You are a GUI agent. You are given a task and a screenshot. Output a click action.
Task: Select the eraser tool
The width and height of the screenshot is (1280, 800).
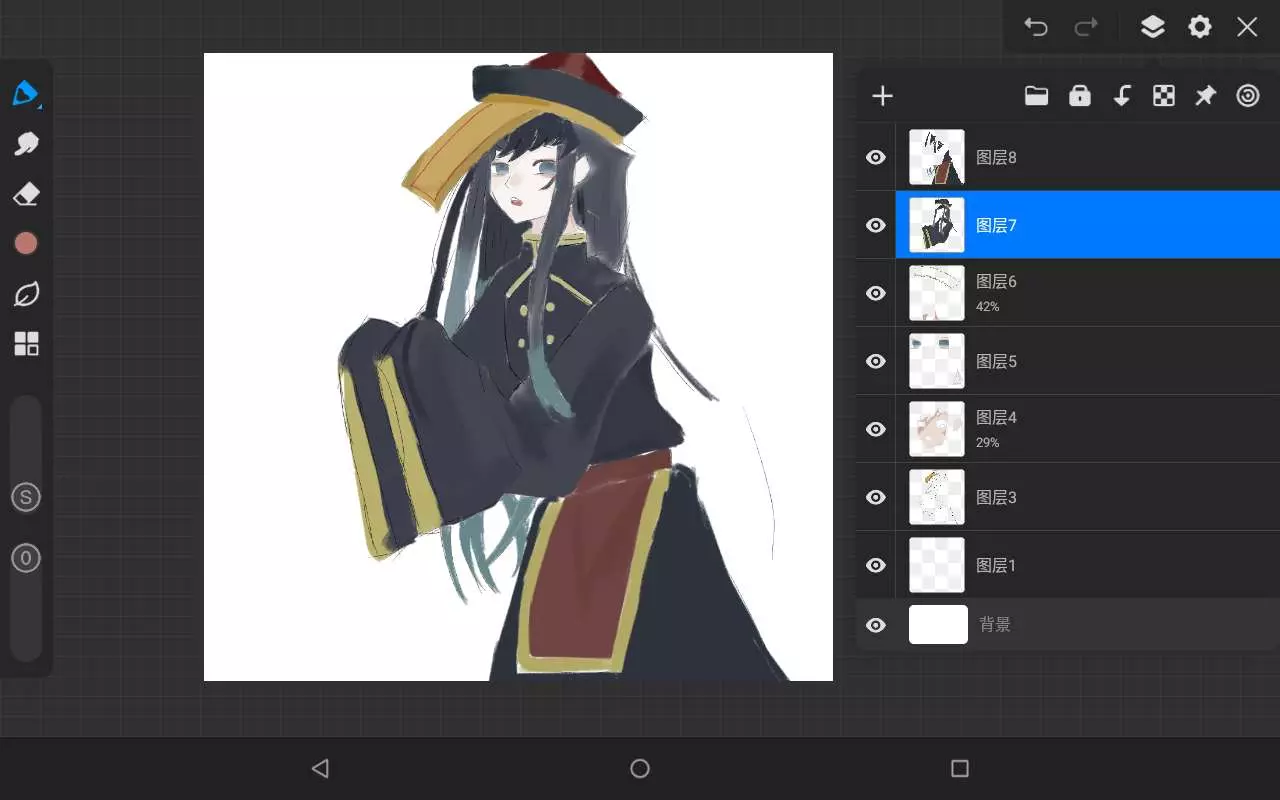(26, 194)
